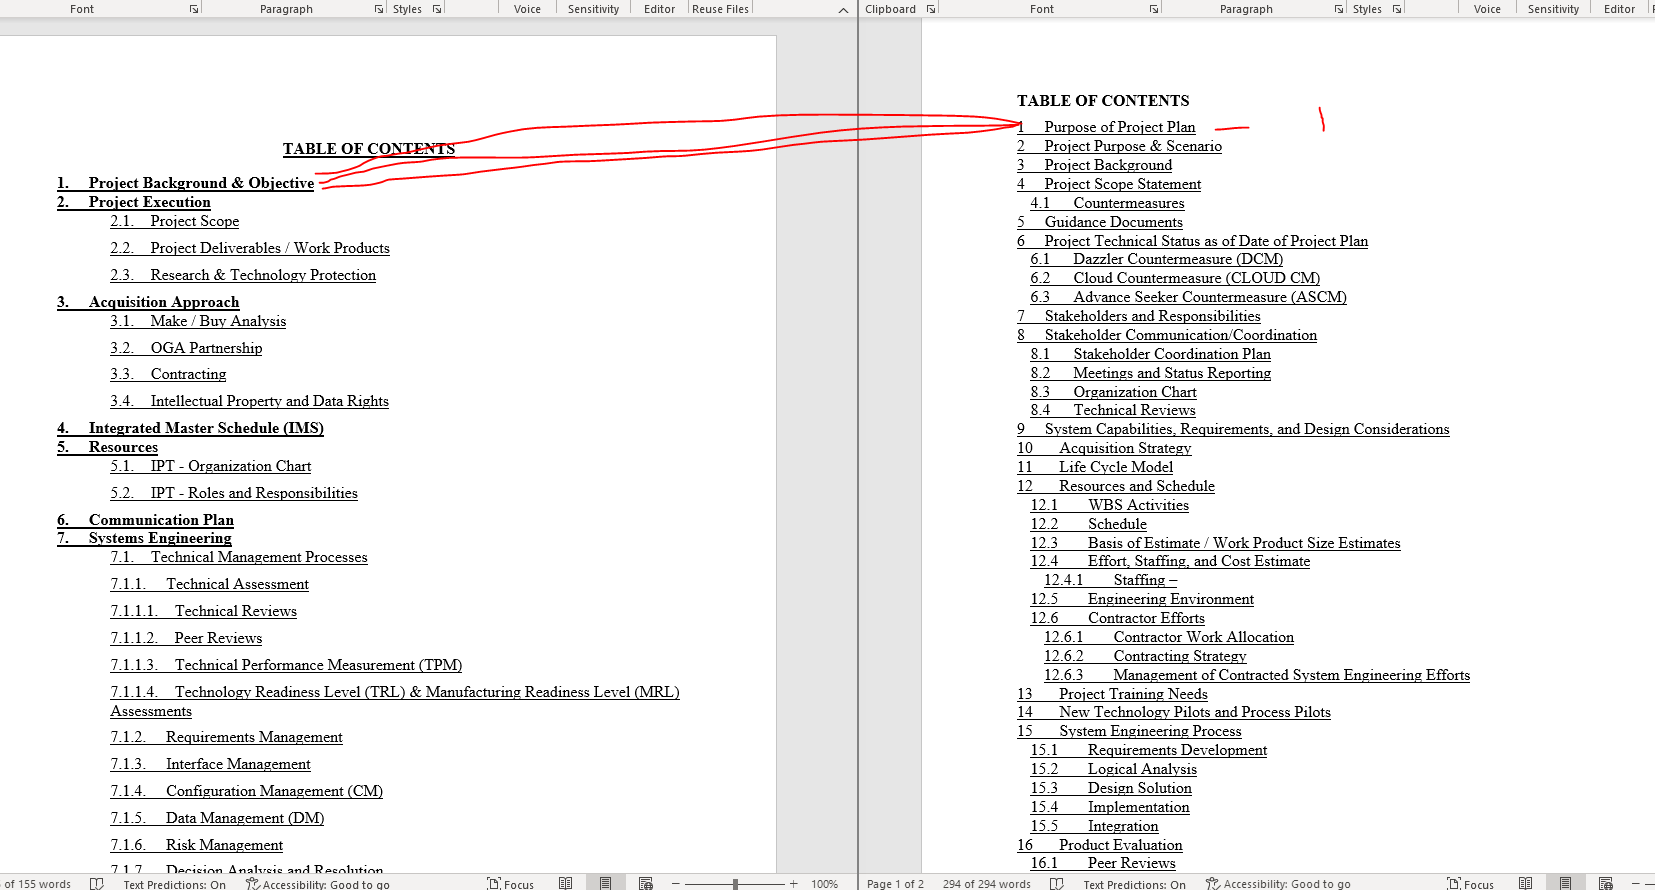Go to Communication Plan entry
Screen dimensions: 1655x890
[x=145, y=520]
